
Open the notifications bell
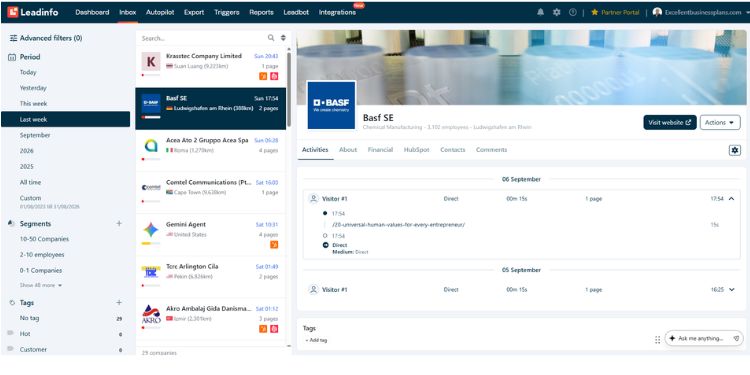[540, 12]
